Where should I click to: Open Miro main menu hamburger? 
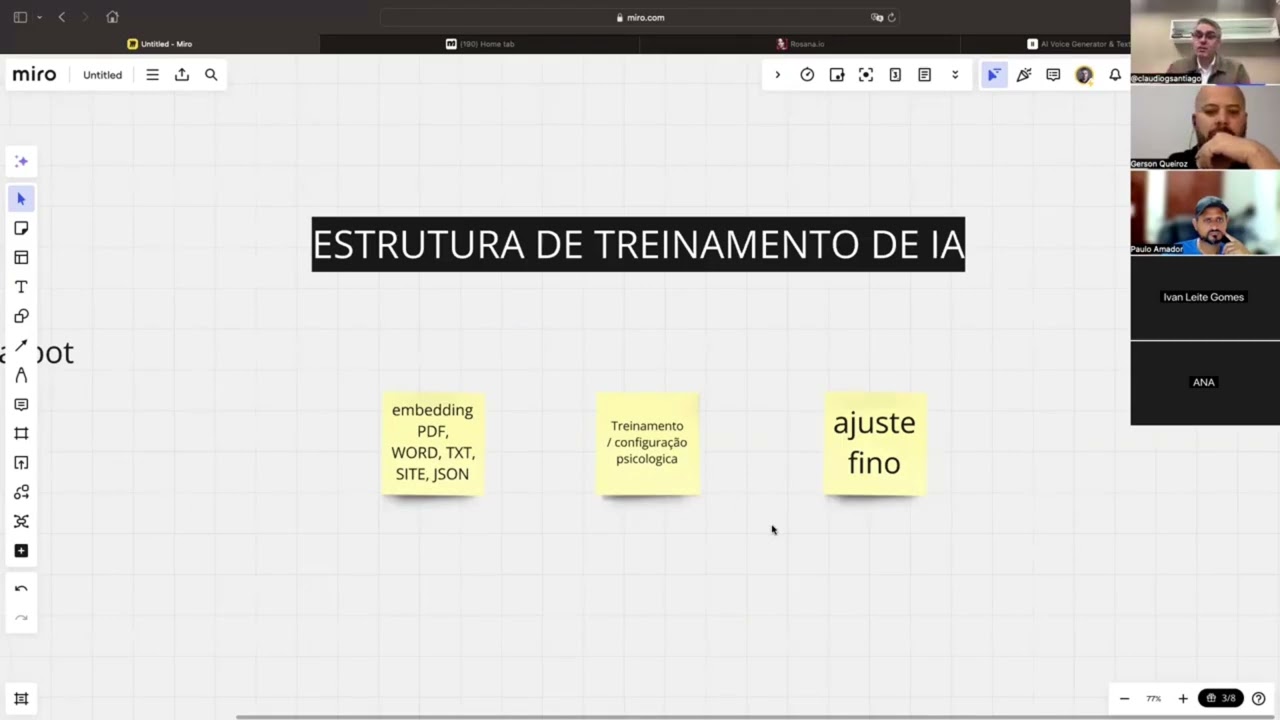click(x=152, y=75)
